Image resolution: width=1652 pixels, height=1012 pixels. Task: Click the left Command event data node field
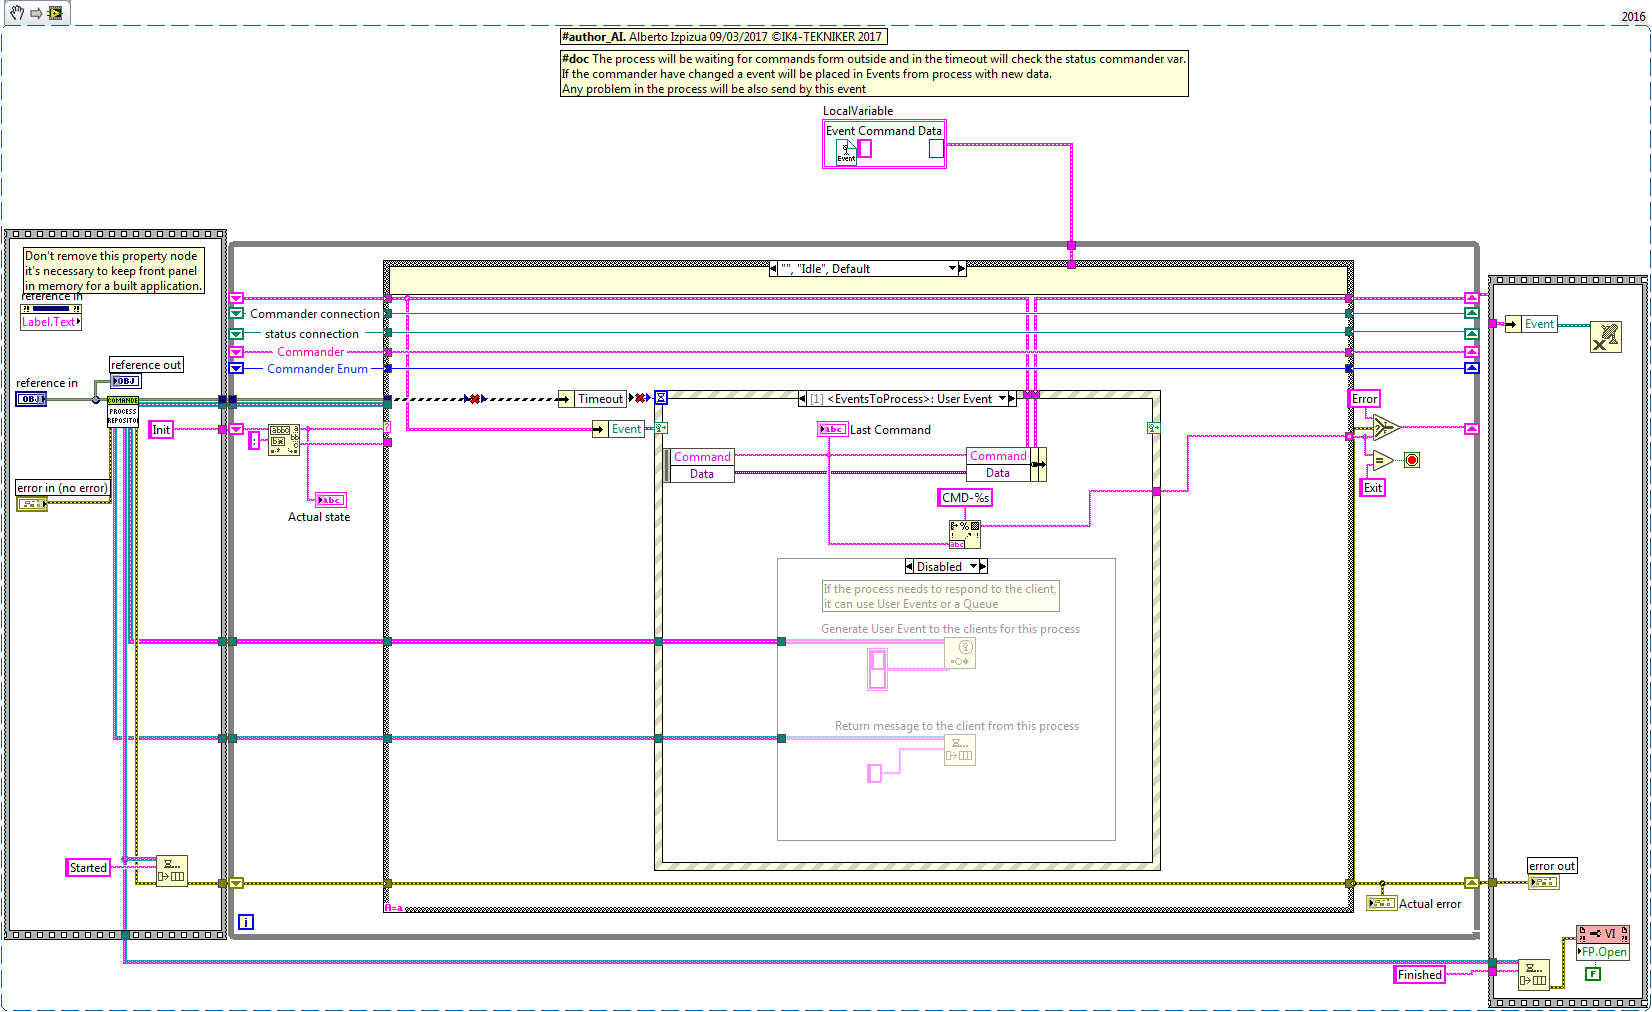[702, 457]
